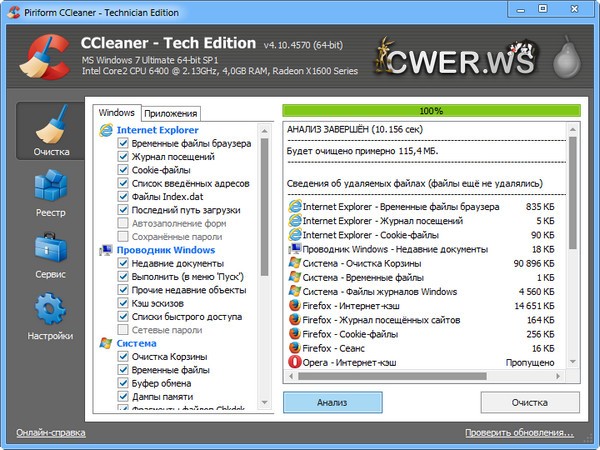The height and width of the screenshot is (450, 600).
Task: Toggle Списки быстрого доступа checkbox
Action: (123, 316)
